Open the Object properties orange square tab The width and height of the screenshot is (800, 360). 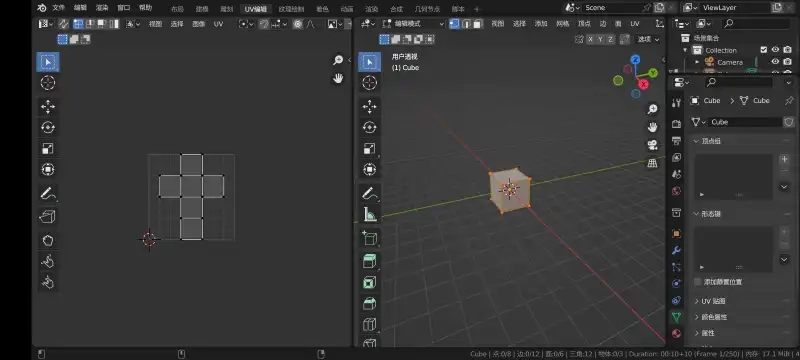pos(677,234)
